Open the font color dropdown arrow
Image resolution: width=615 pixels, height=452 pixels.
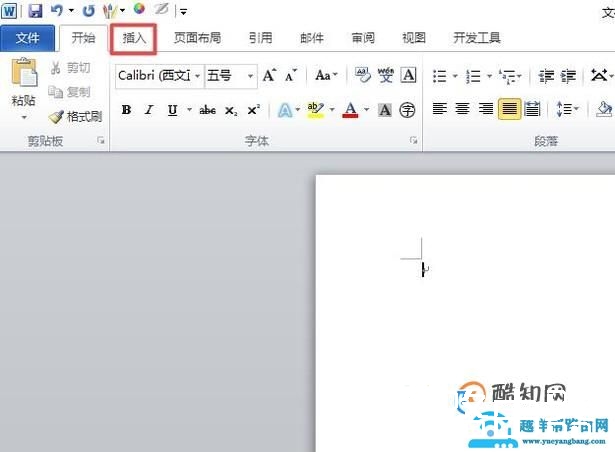(x=367, y=109)
